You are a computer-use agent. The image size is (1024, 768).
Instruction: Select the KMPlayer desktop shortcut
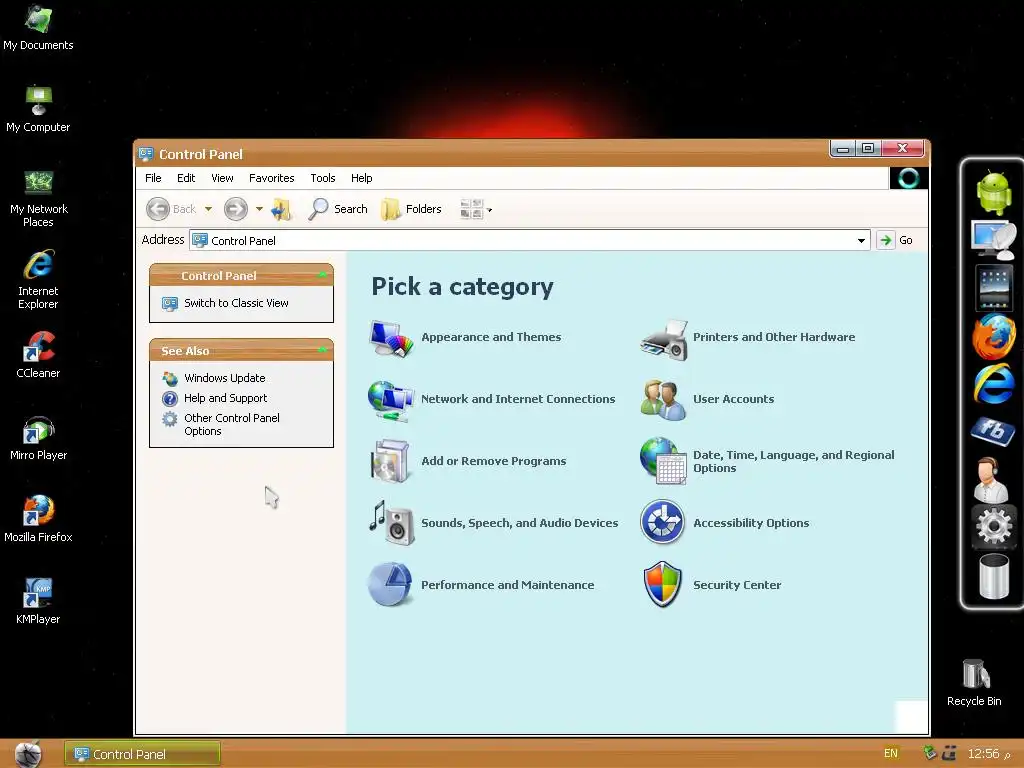(x=38, y=601)
